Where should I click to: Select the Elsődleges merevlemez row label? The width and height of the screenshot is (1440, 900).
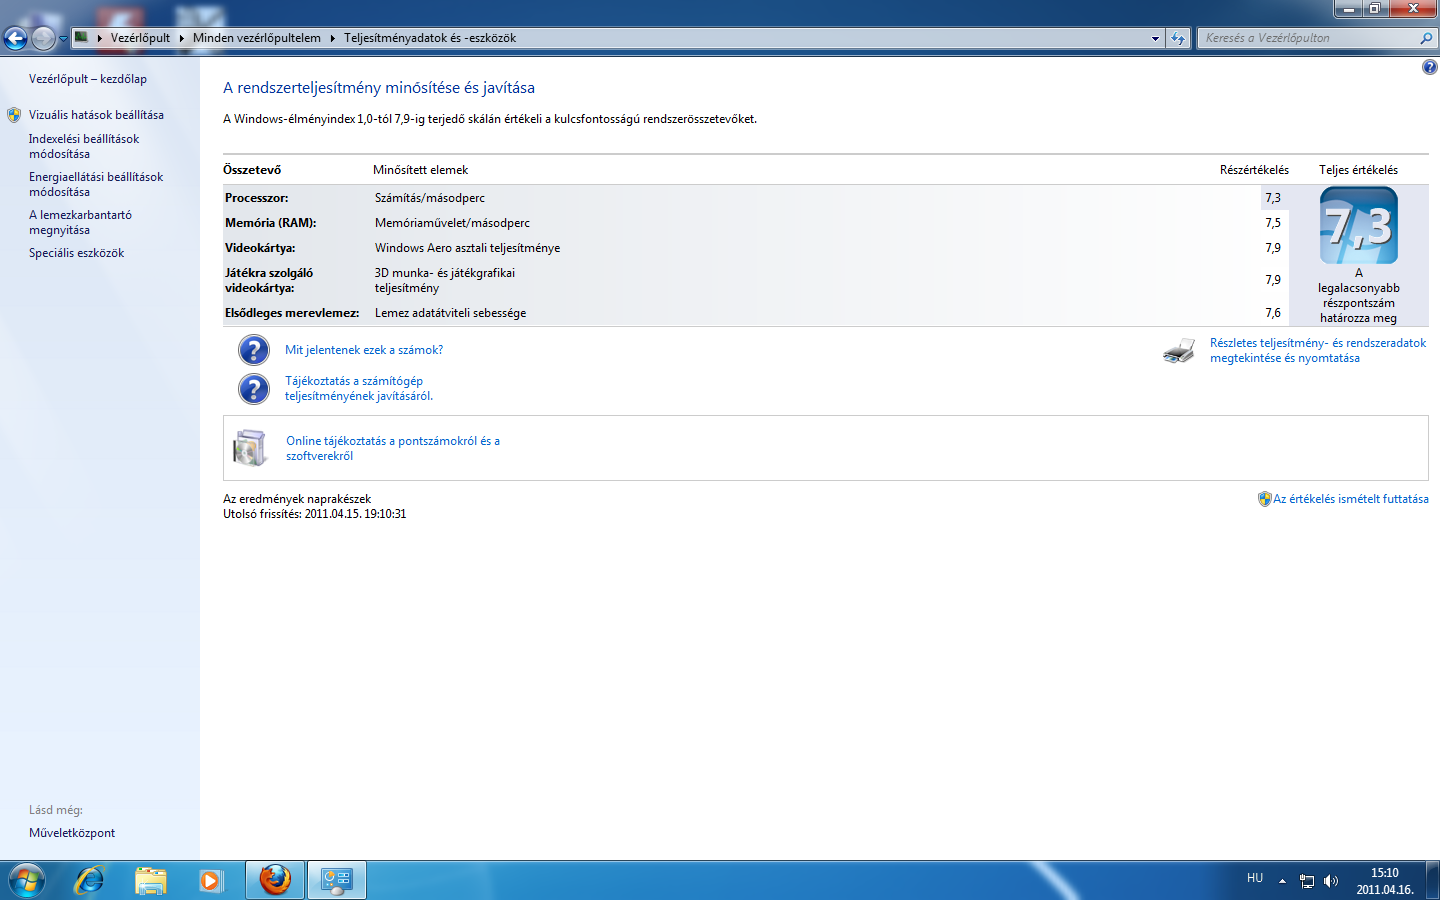tap(292, 313)
